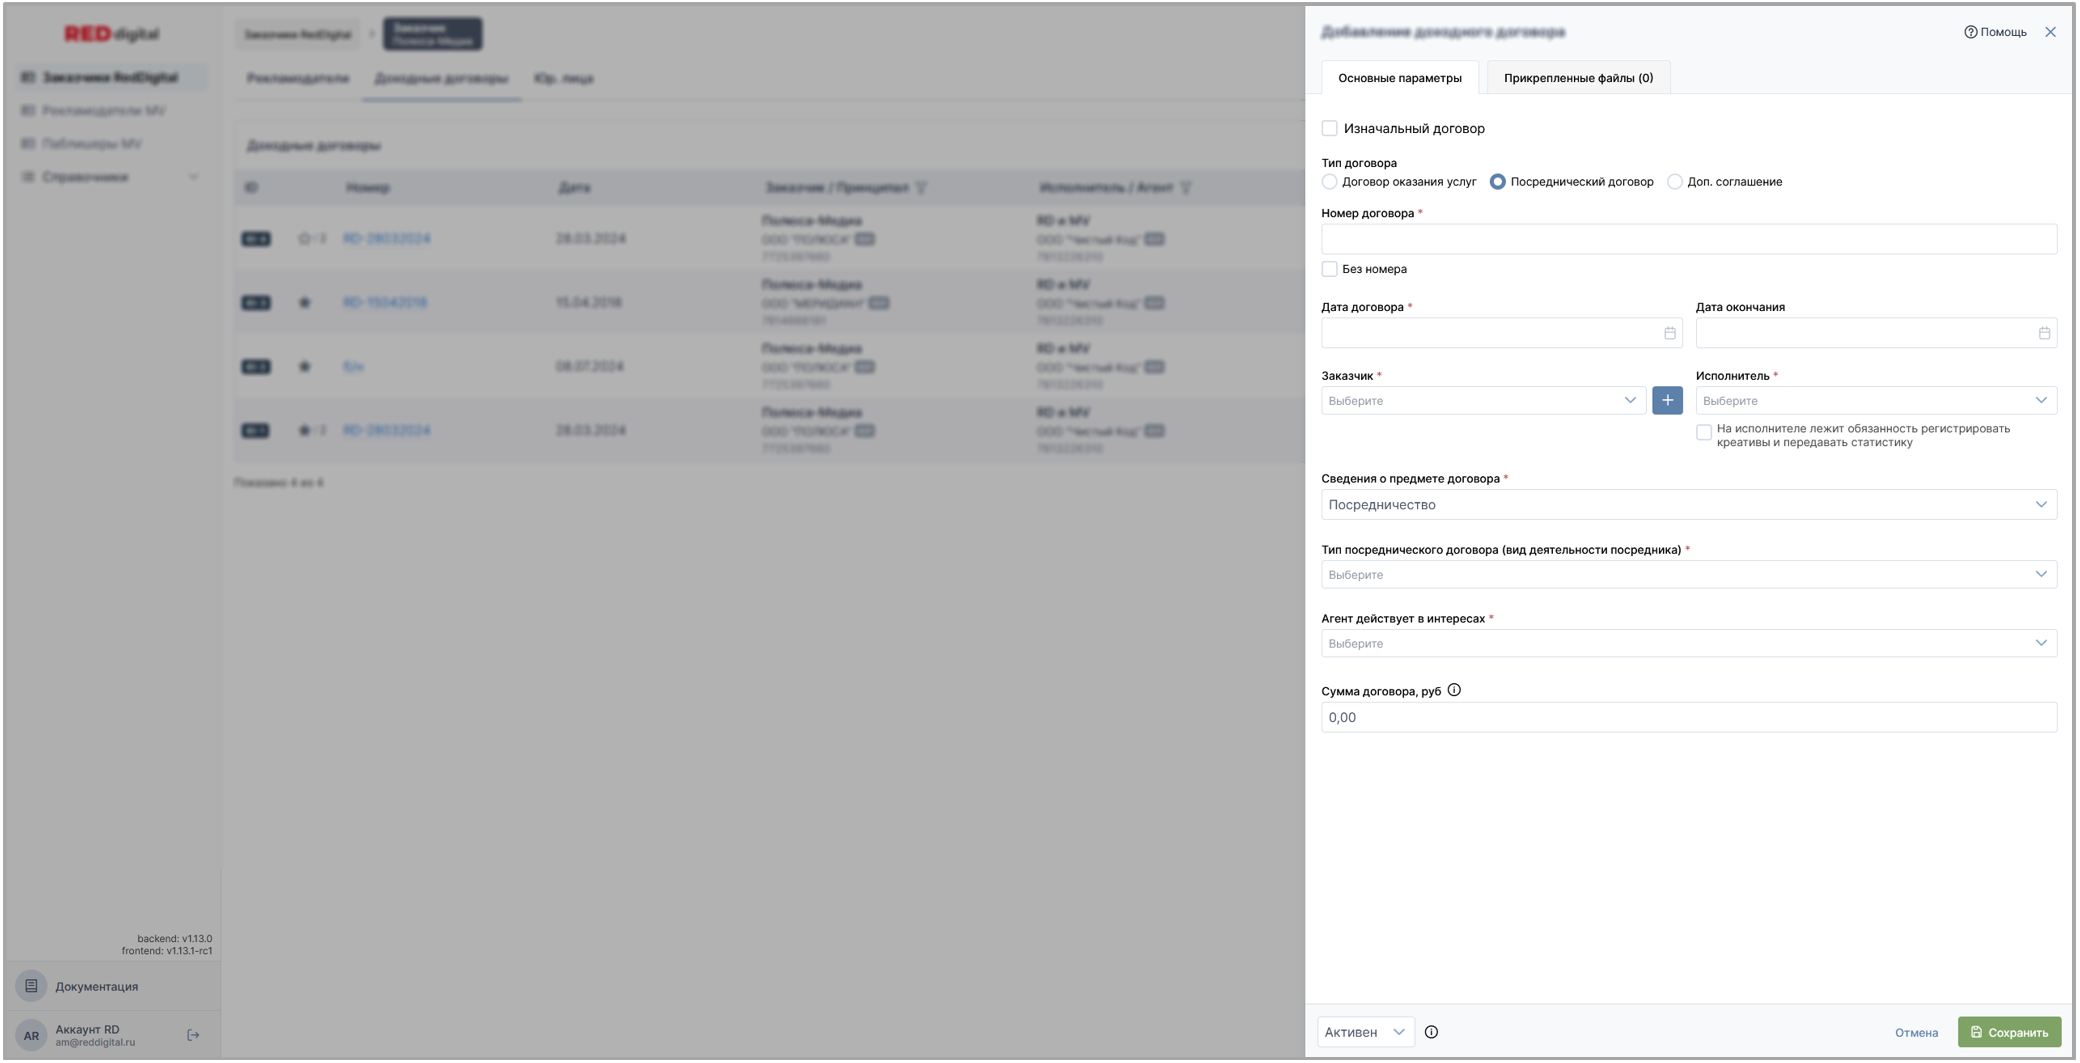Focus the Номер договора input field
The height and width of the screenshot is (1063, 2080).
[x=1688, y=239]
